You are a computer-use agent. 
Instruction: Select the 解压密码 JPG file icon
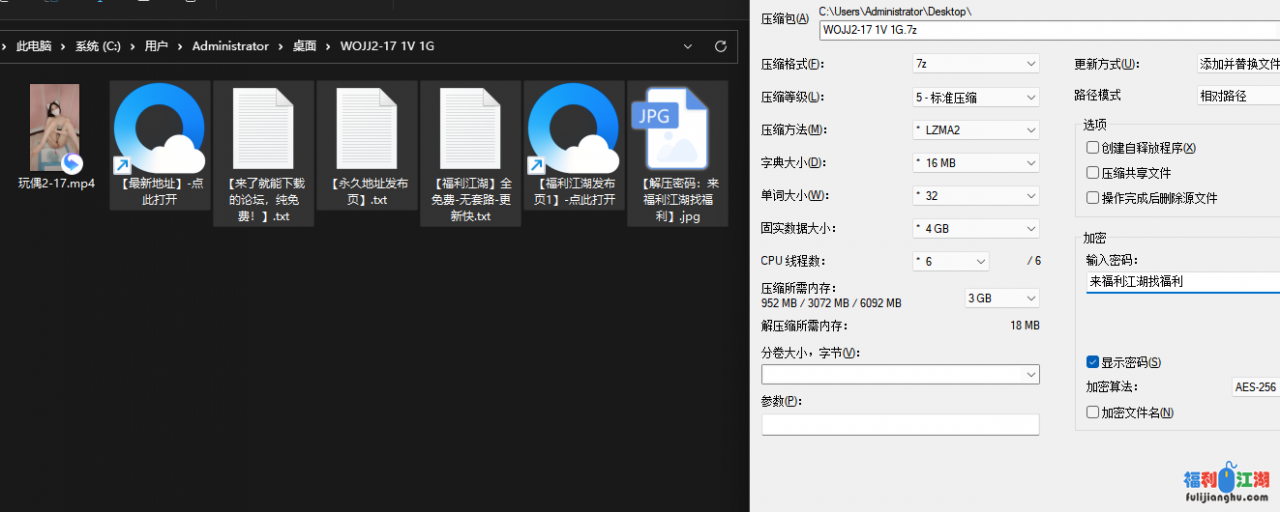(678, 130)
